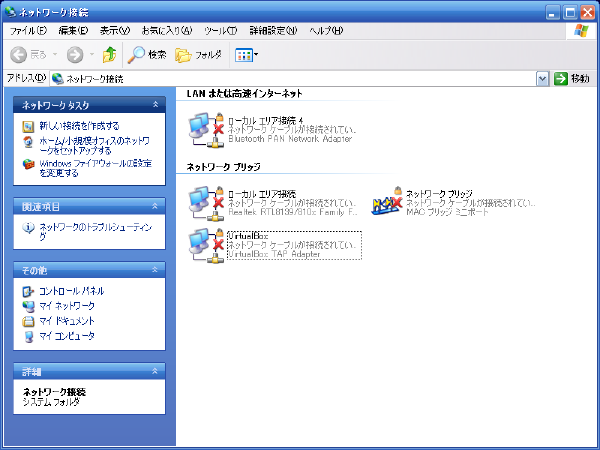The width and height of the screenshot is (600, 450).
Task: Click the My Computer icon
Action: [28, 337]
